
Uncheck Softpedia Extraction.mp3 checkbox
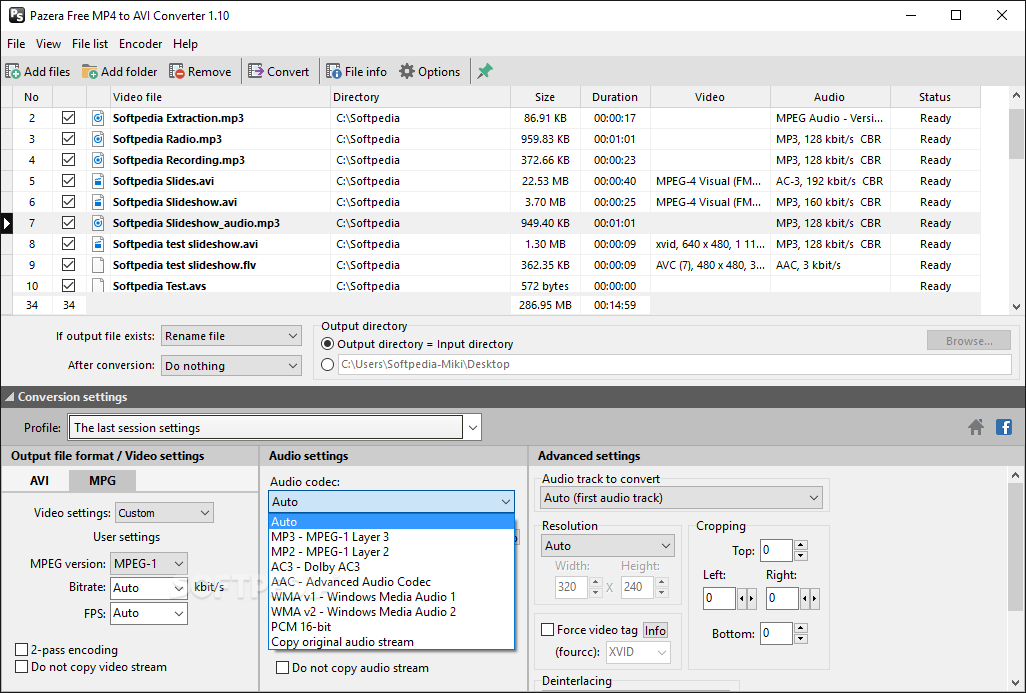point(68,118)
